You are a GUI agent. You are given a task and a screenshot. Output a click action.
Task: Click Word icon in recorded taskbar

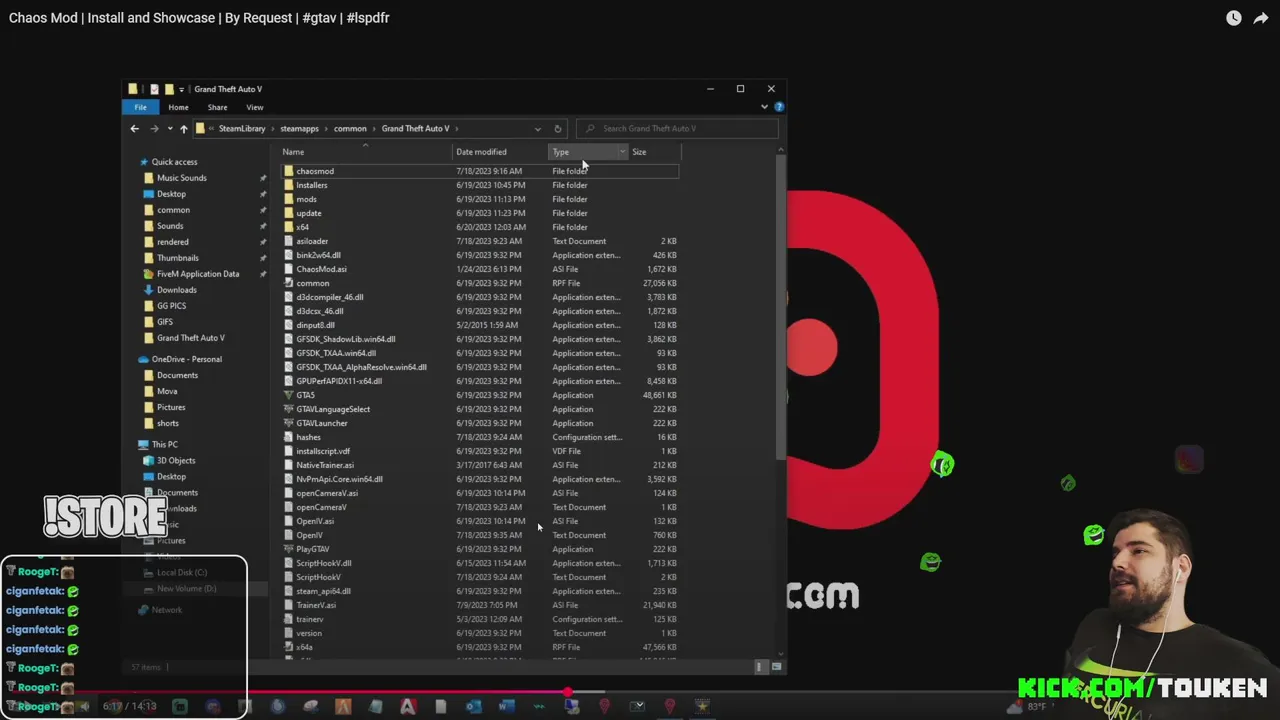[x=506, y=707]
